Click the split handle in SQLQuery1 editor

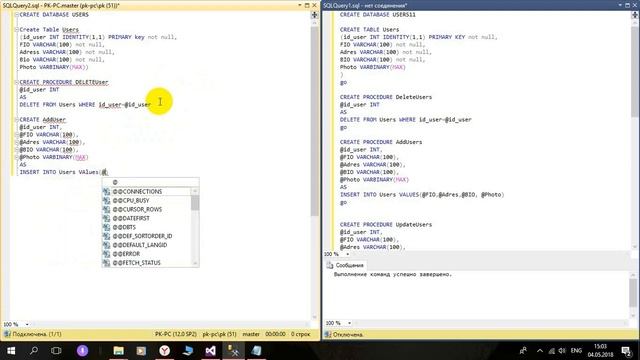click(x=635, y=15)
